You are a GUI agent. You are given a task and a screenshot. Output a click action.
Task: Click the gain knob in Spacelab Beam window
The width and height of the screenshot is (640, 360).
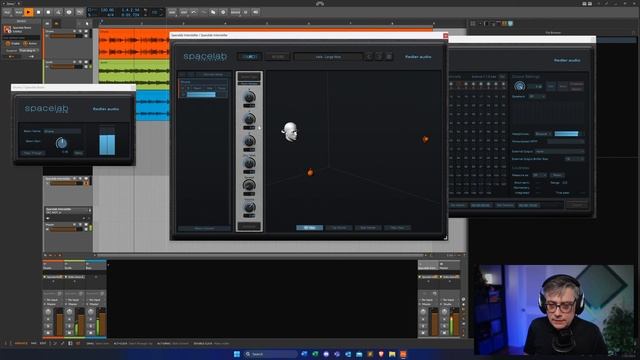click(x=62, y=143)
